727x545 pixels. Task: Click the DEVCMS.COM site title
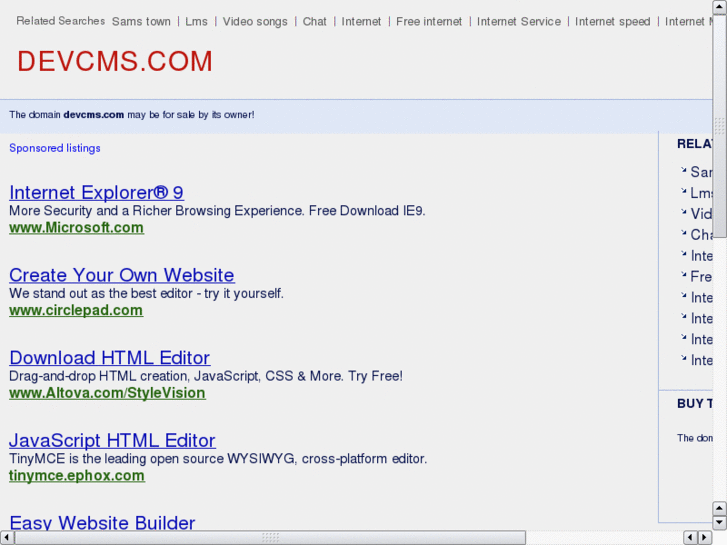point(115,61)
